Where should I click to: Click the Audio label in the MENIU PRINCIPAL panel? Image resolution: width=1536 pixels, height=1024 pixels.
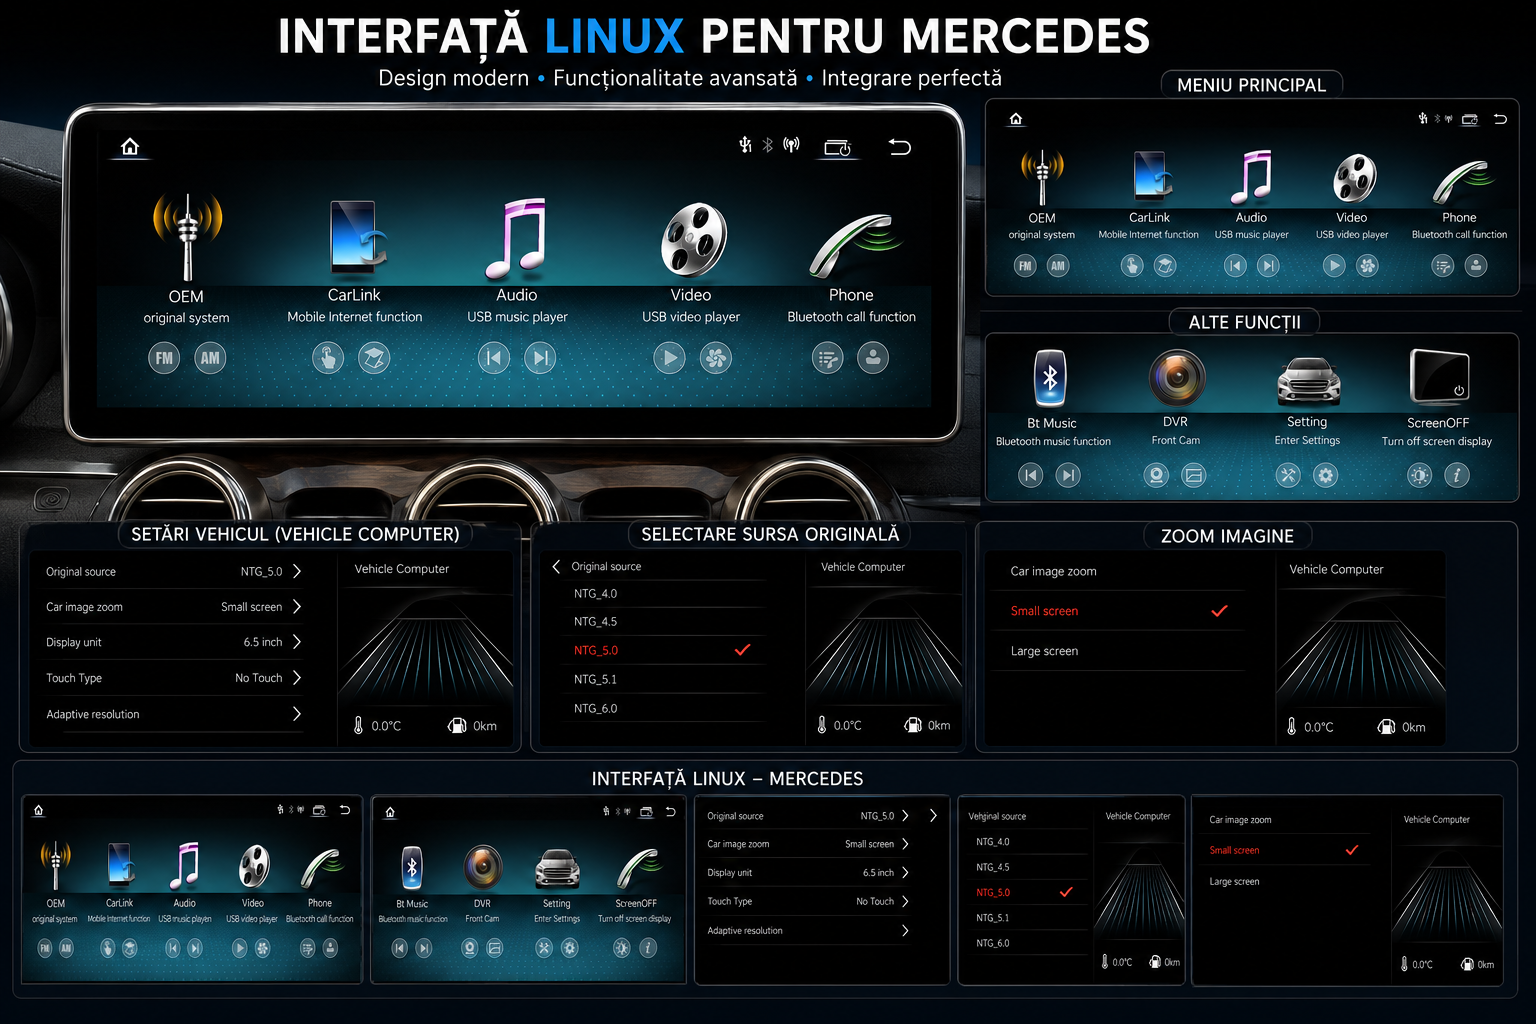[1251, 217]
